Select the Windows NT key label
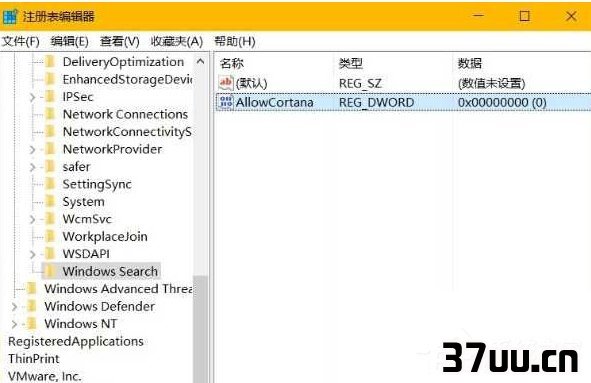591x383 pixels. coord(81,323)
